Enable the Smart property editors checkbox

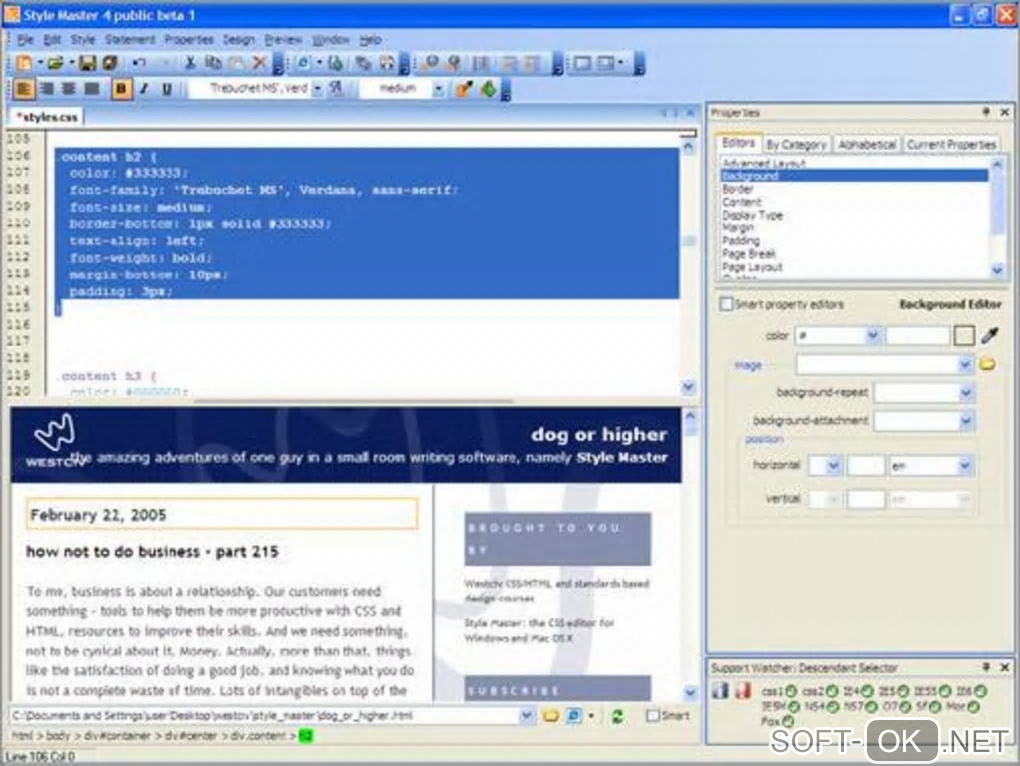click(726, 304)
